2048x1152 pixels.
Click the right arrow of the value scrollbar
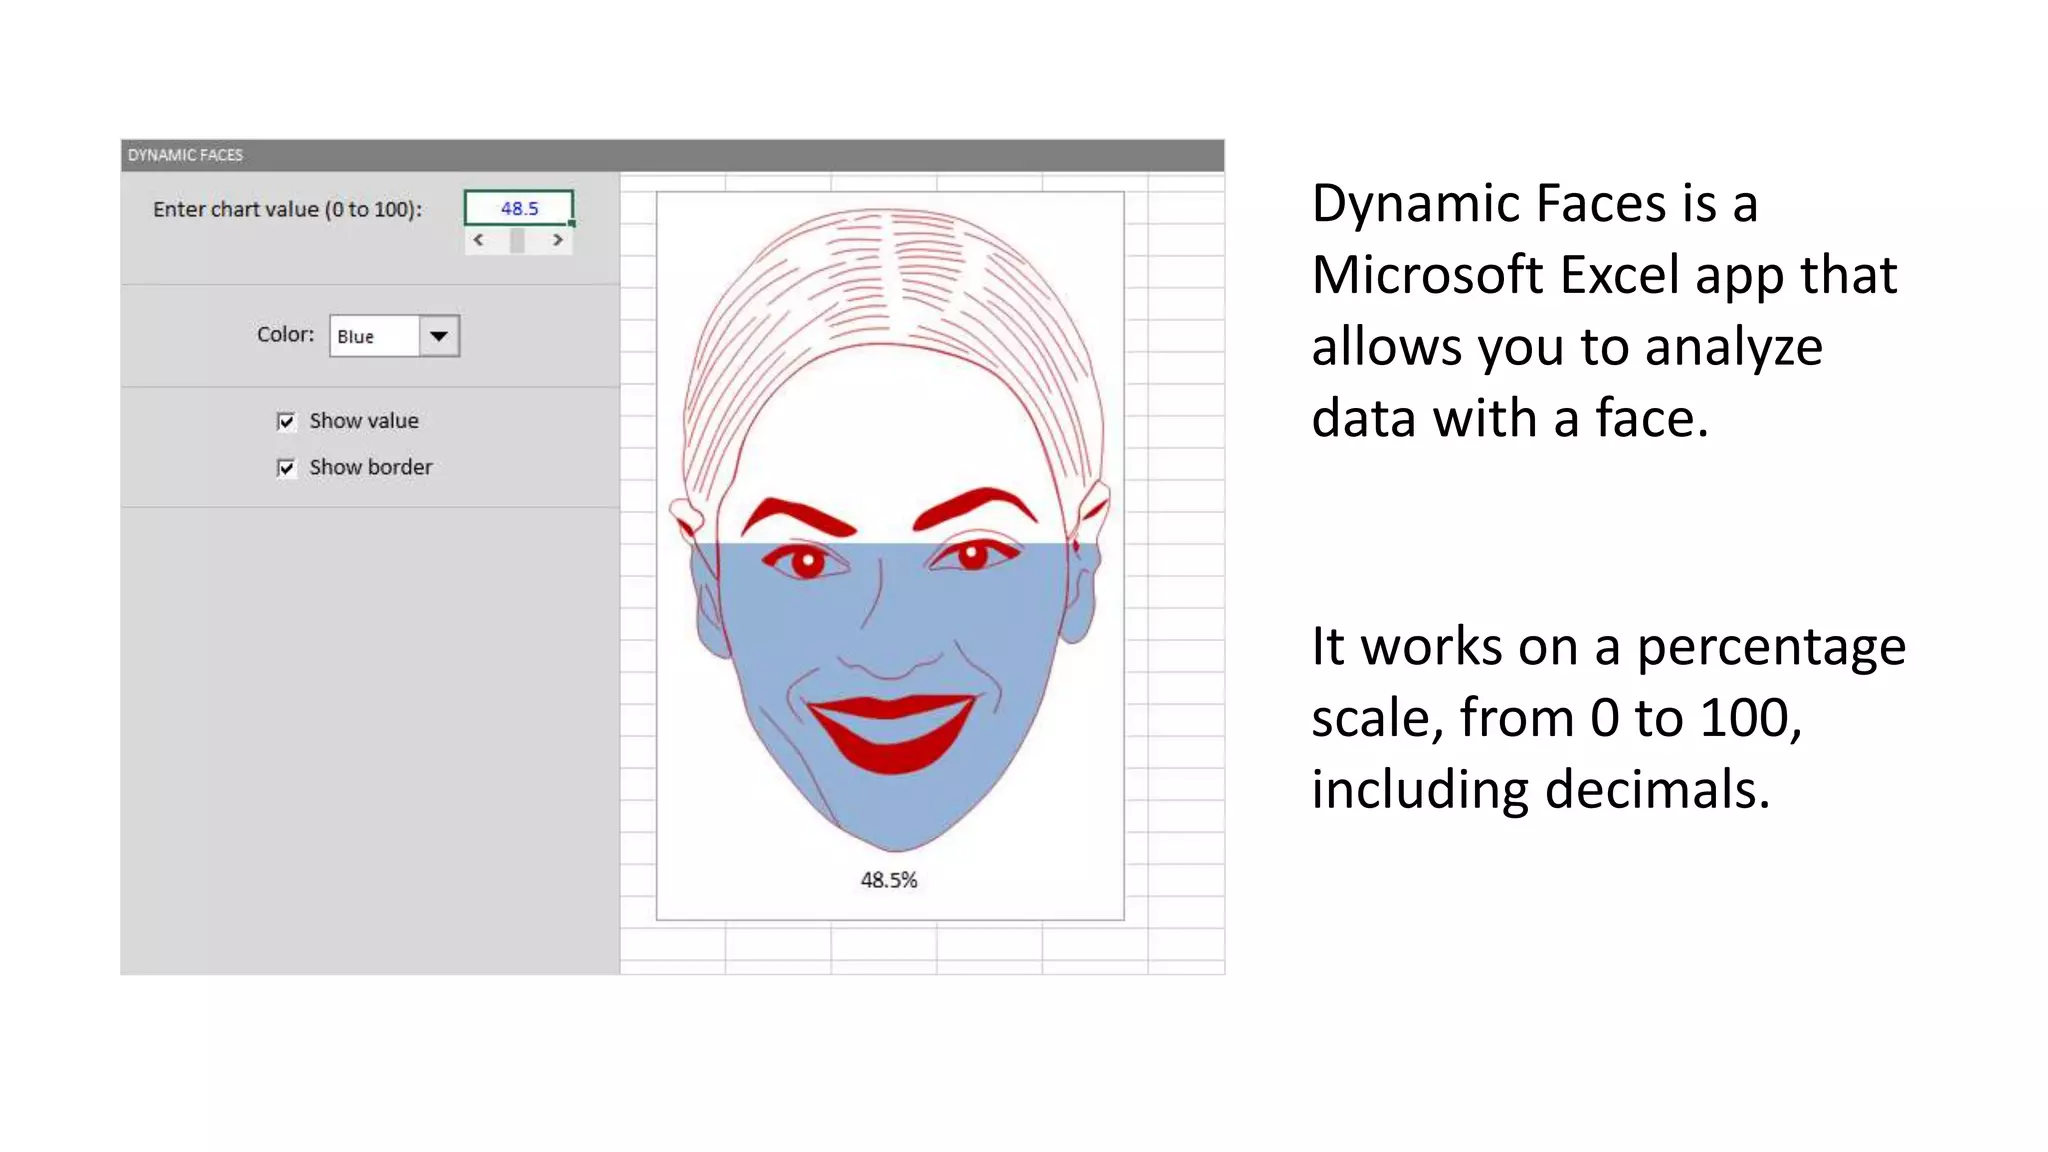[558, 240]
